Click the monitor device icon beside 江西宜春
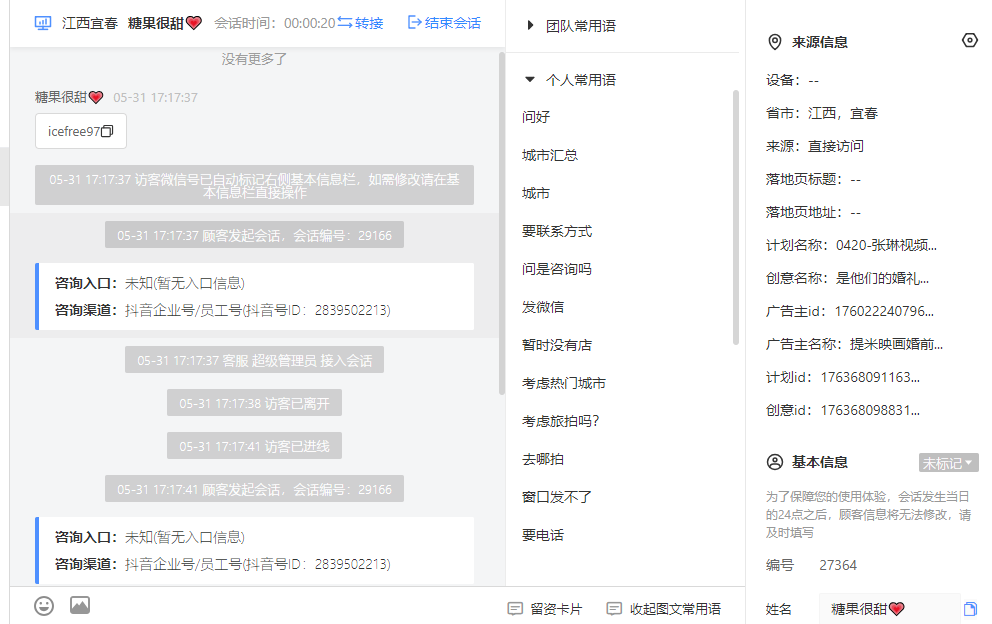992x624 pixels. [42, 23]
